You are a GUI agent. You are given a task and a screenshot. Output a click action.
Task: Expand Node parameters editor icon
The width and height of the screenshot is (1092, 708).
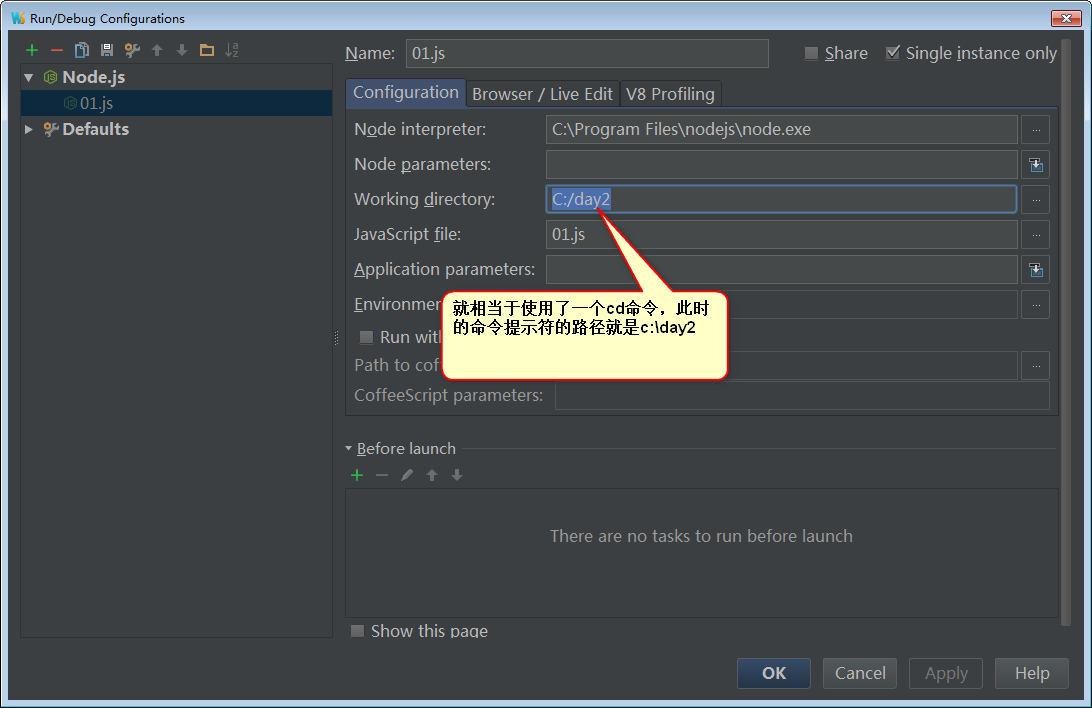pyautogui.click(x=1036, y=165)
